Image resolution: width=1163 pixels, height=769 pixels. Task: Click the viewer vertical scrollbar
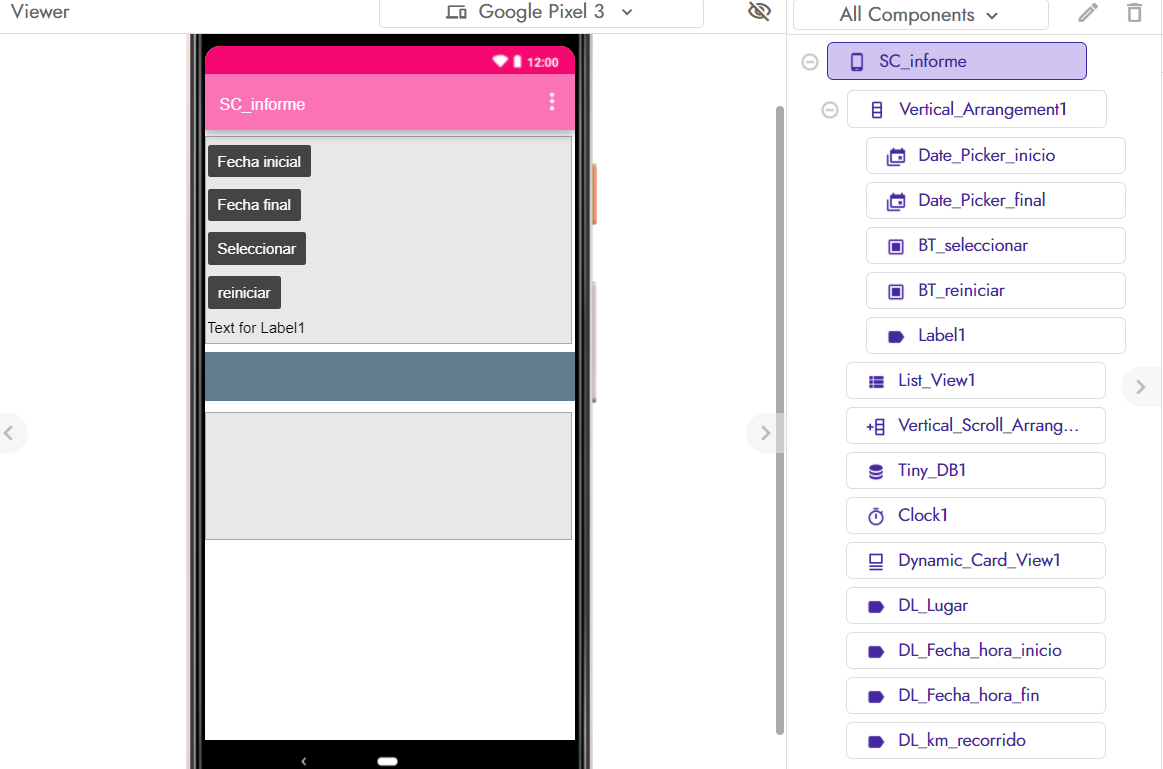coord(780,420)
